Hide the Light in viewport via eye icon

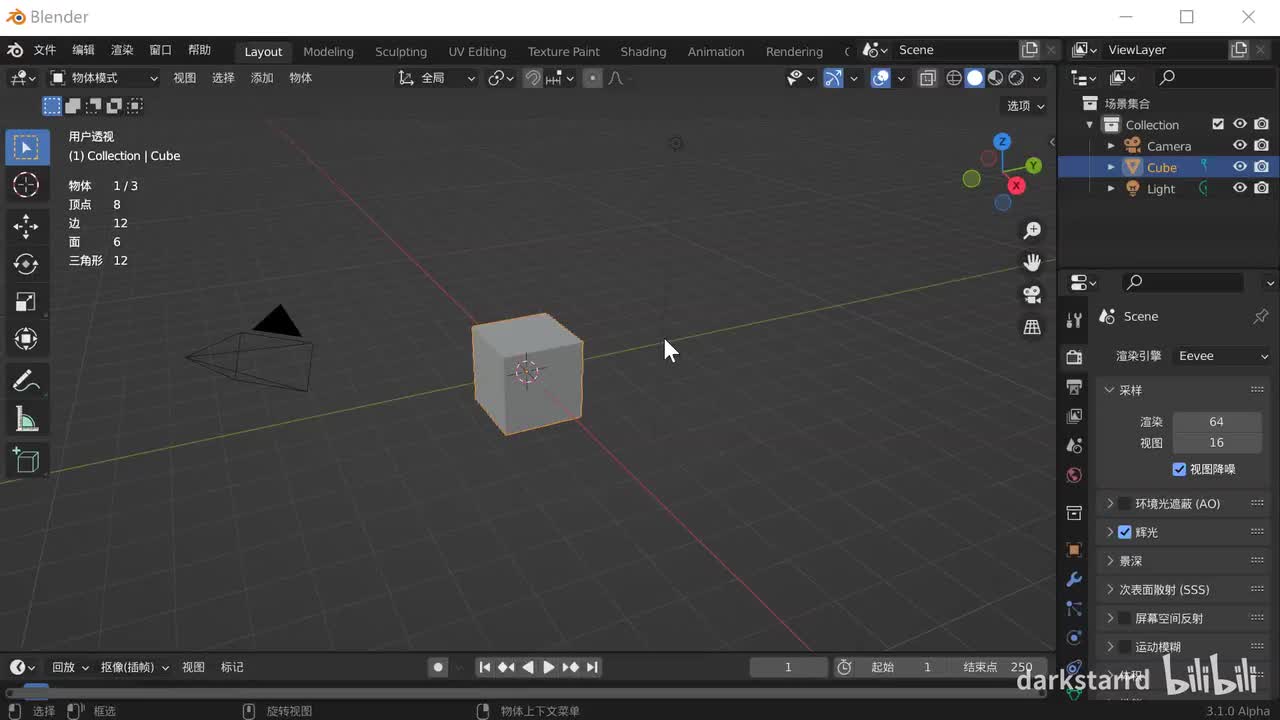[x=1240, y=188]
